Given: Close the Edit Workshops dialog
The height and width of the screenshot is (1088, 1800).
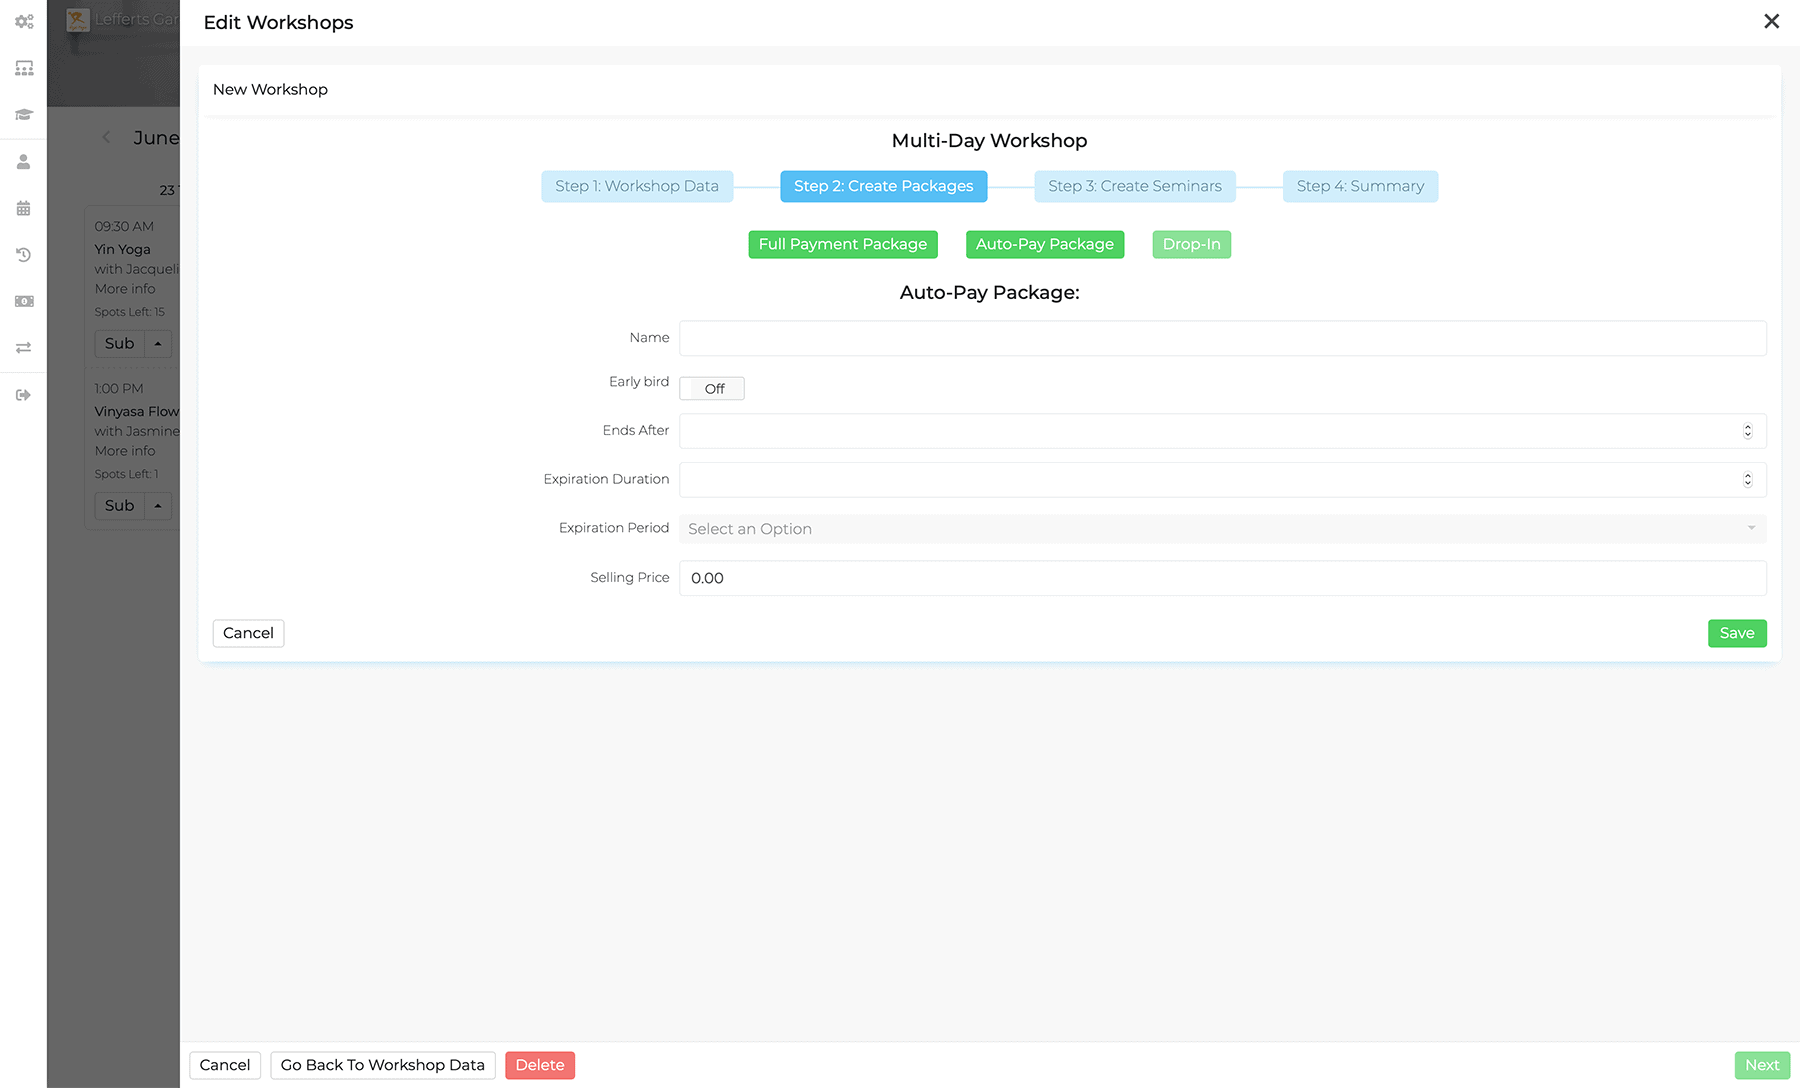Looking at the screenshot, I should (x=1771, y=21).
